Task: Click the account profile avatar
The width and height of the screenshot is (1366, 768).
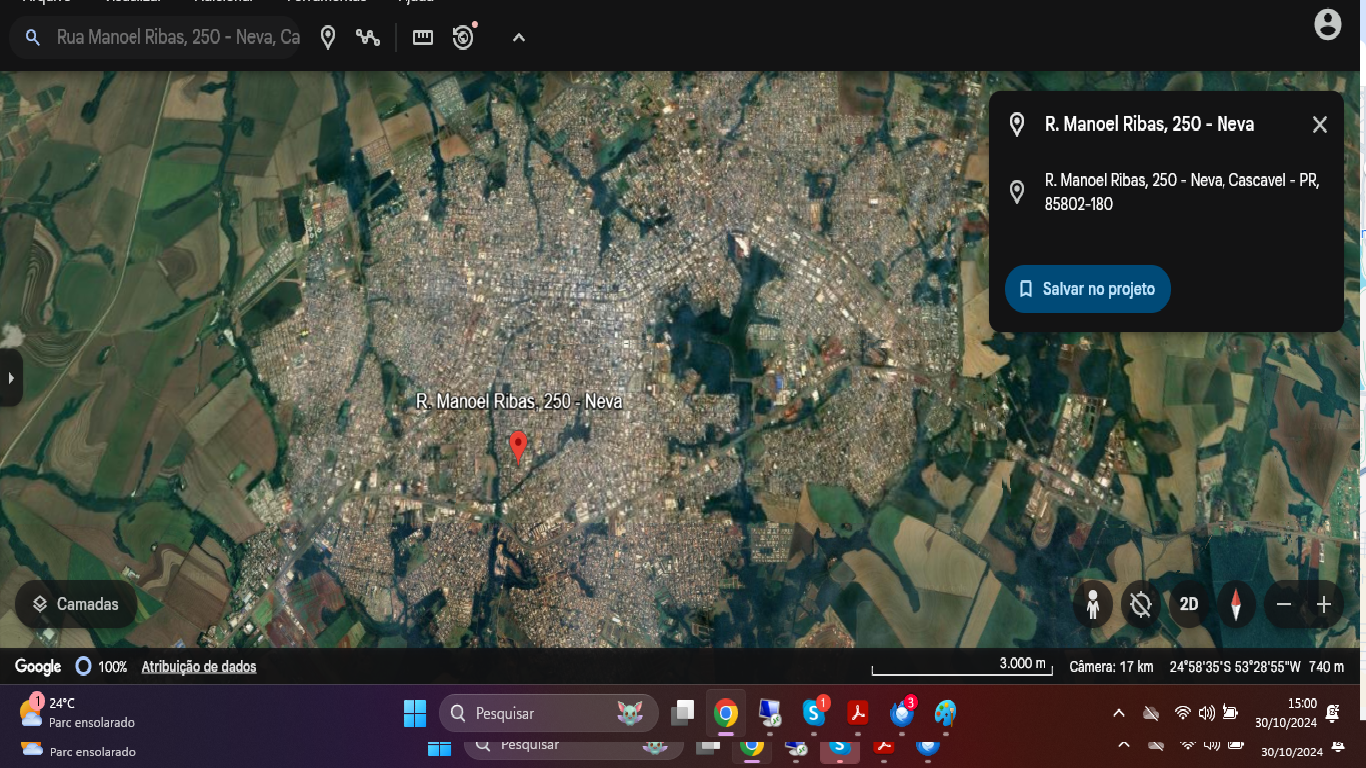Action: (1327, 25)
